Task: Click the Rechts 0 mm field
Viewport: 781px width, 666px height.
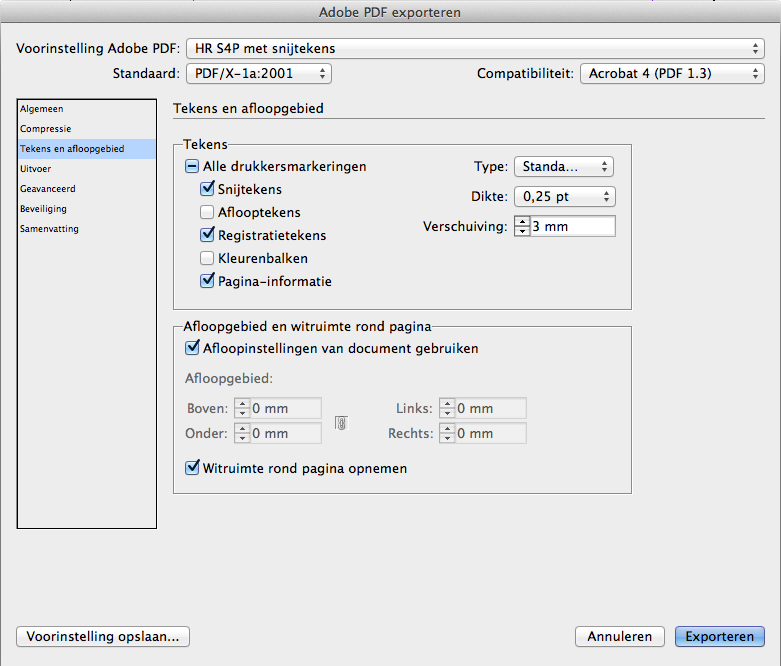Action: click(x=491, y=433)
